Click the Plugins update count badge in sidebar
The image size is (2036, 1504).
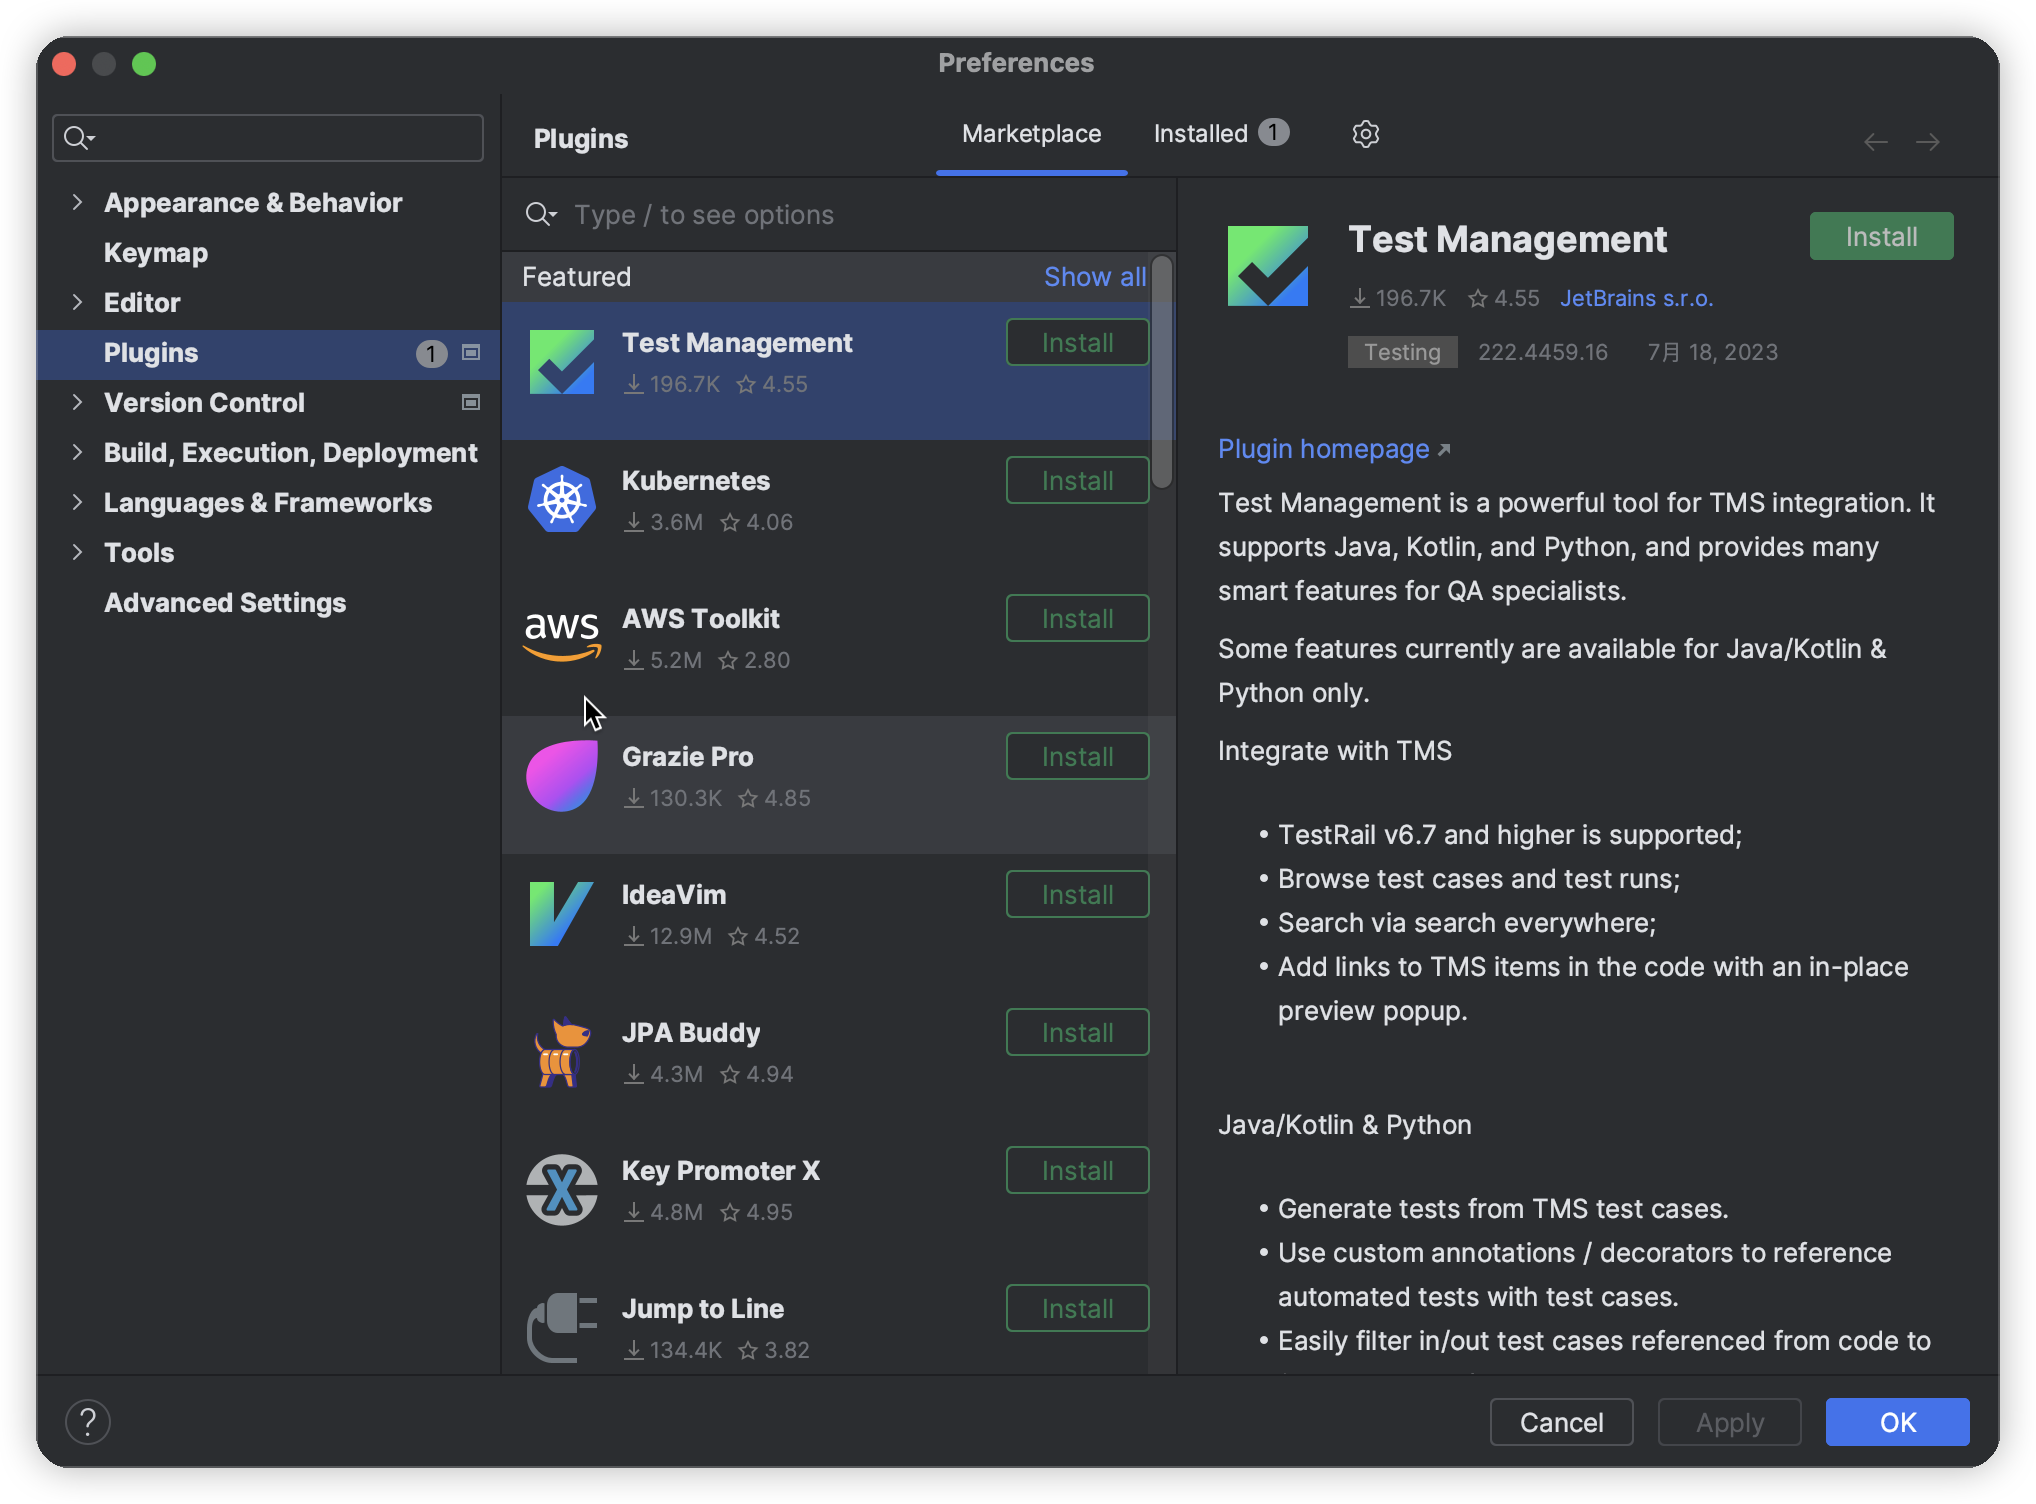[x=431, y=354]
